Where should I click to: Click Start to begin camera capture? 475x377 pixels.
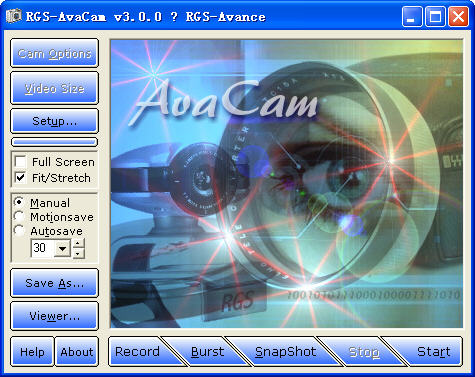coord(433,352)
